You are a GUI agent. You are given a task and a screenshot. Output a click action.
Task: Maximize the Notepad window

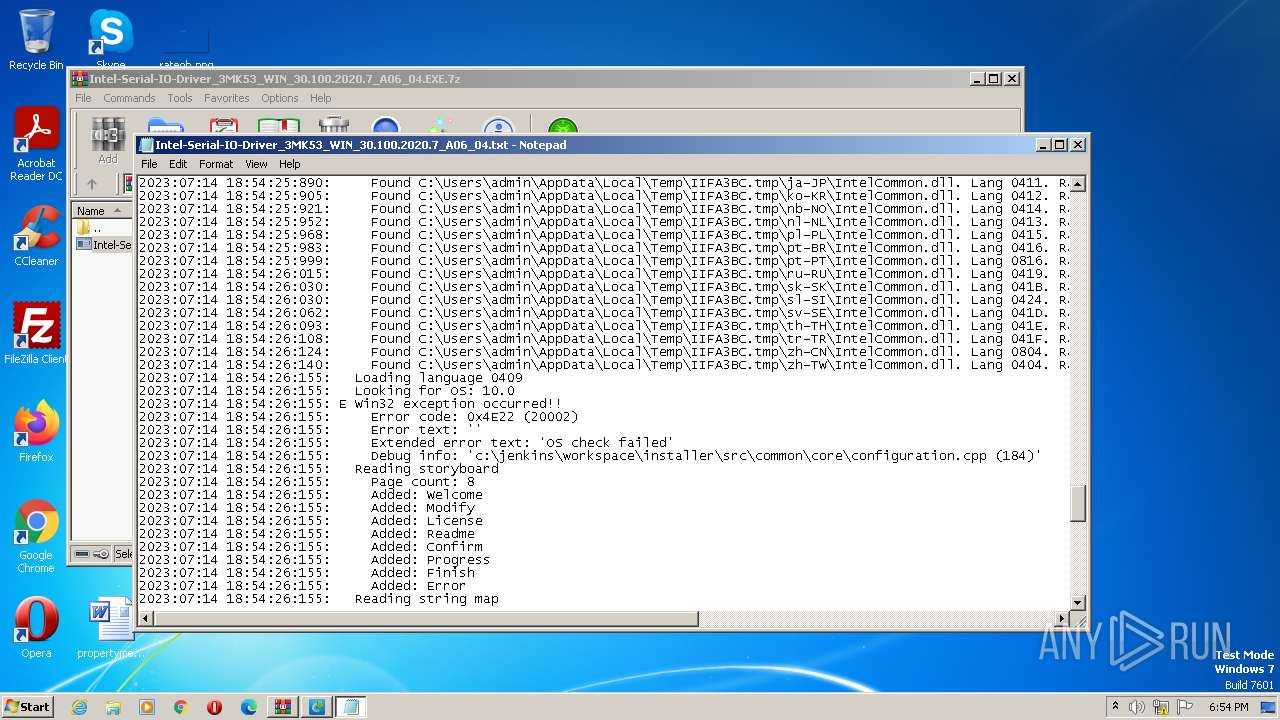click(x=1060, y=145)
